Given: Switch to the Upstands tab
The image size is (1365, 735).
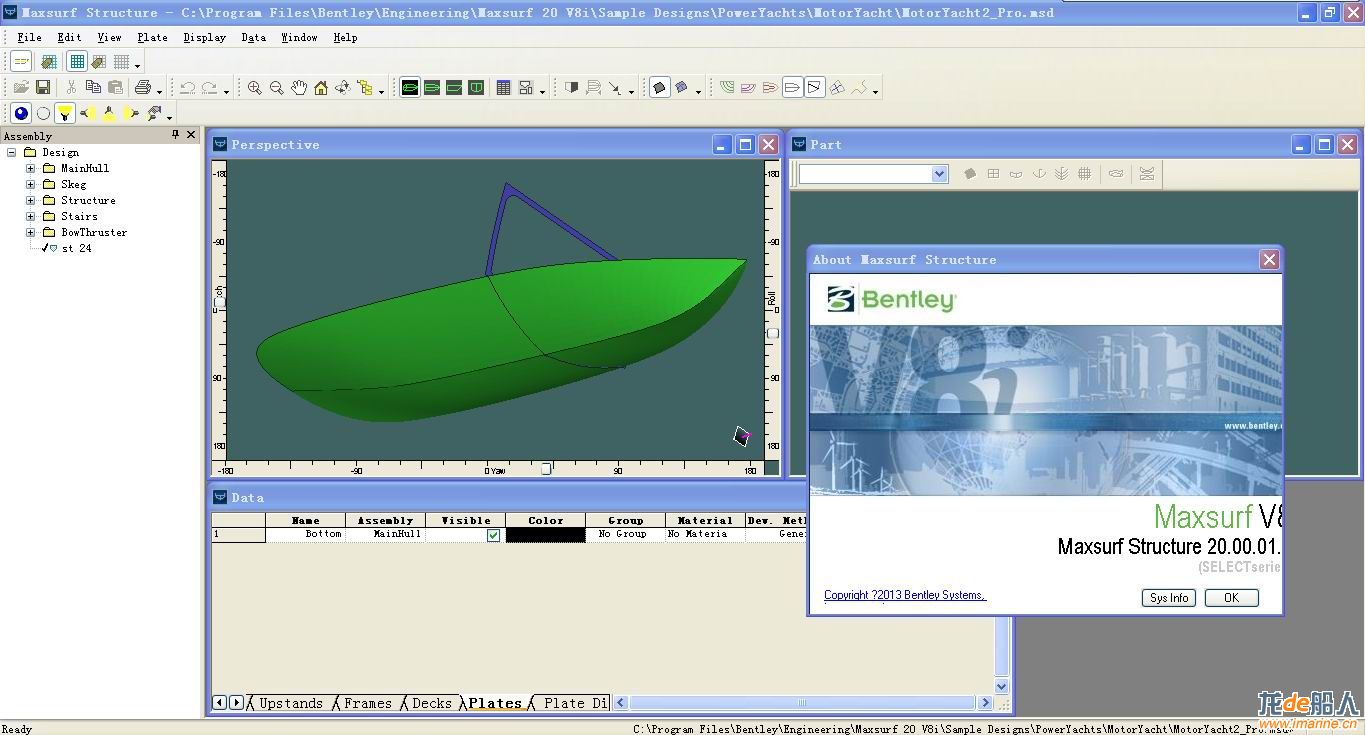Looking at the screenshot, I should pyautogui.click(x=291, y=703).
